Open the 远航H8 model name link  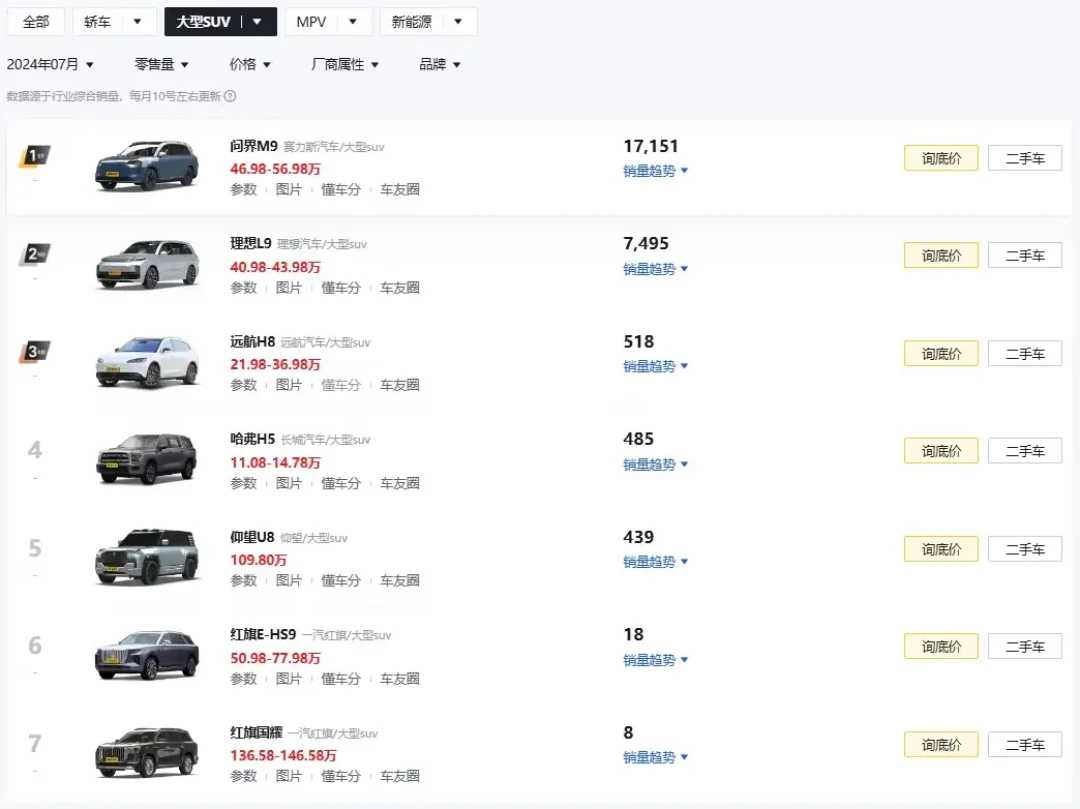click(252, 342)
